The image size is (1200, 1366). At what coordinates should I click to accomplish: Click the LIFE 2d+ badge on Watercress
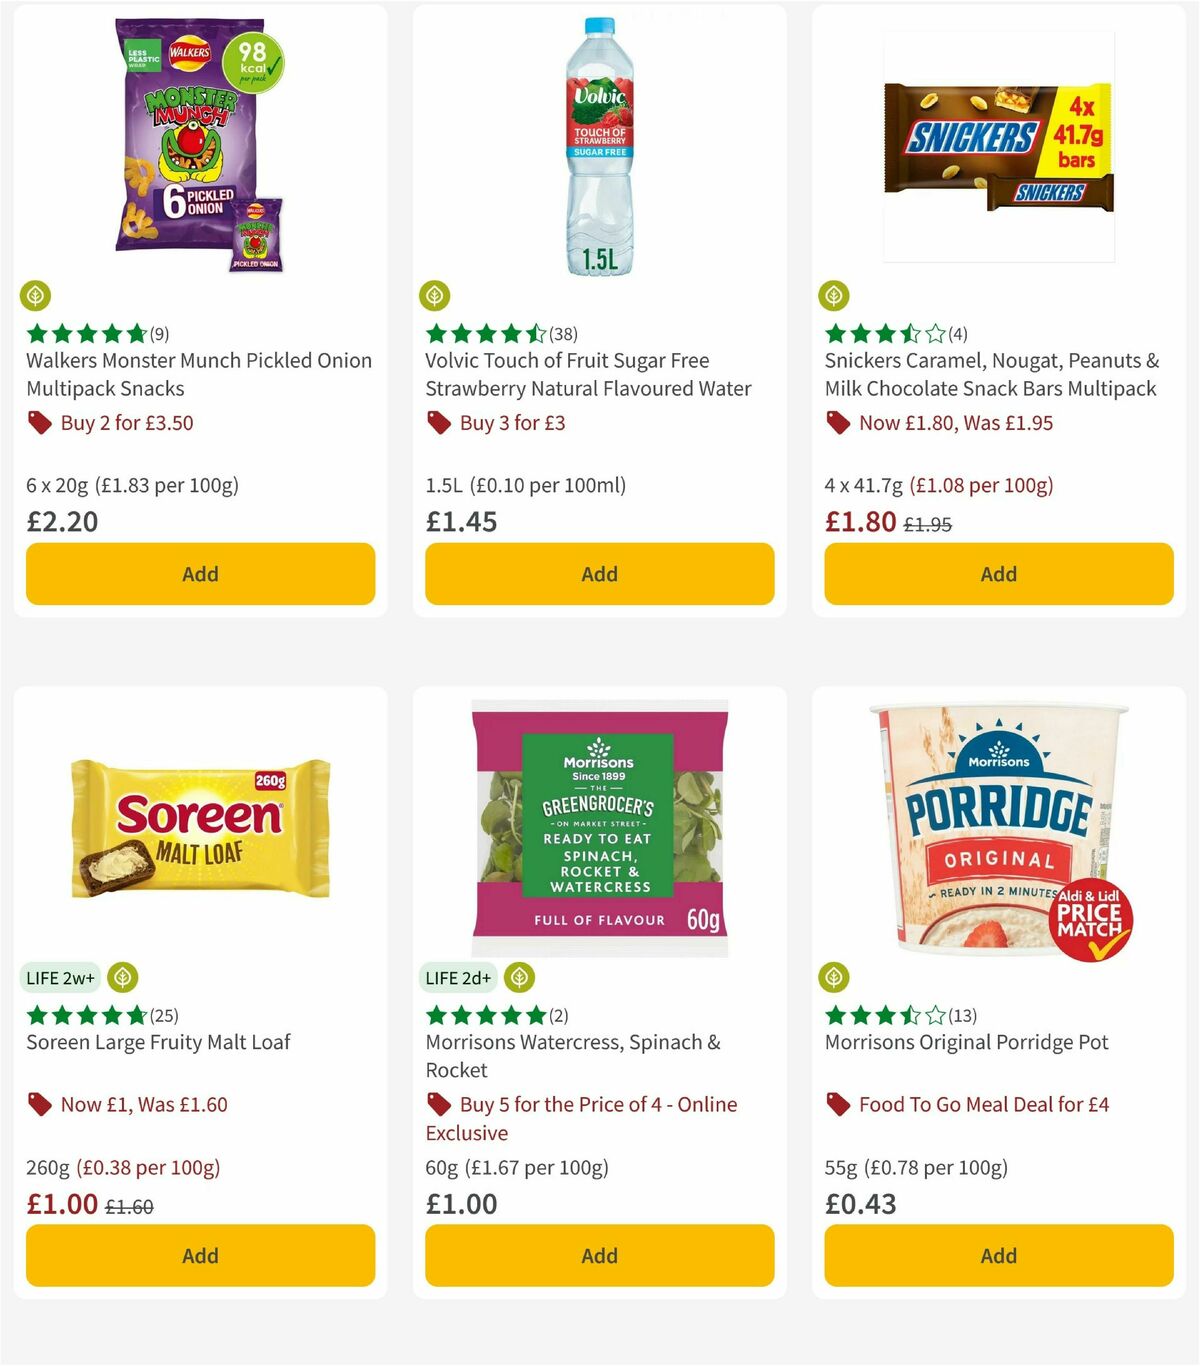[458, 977]
